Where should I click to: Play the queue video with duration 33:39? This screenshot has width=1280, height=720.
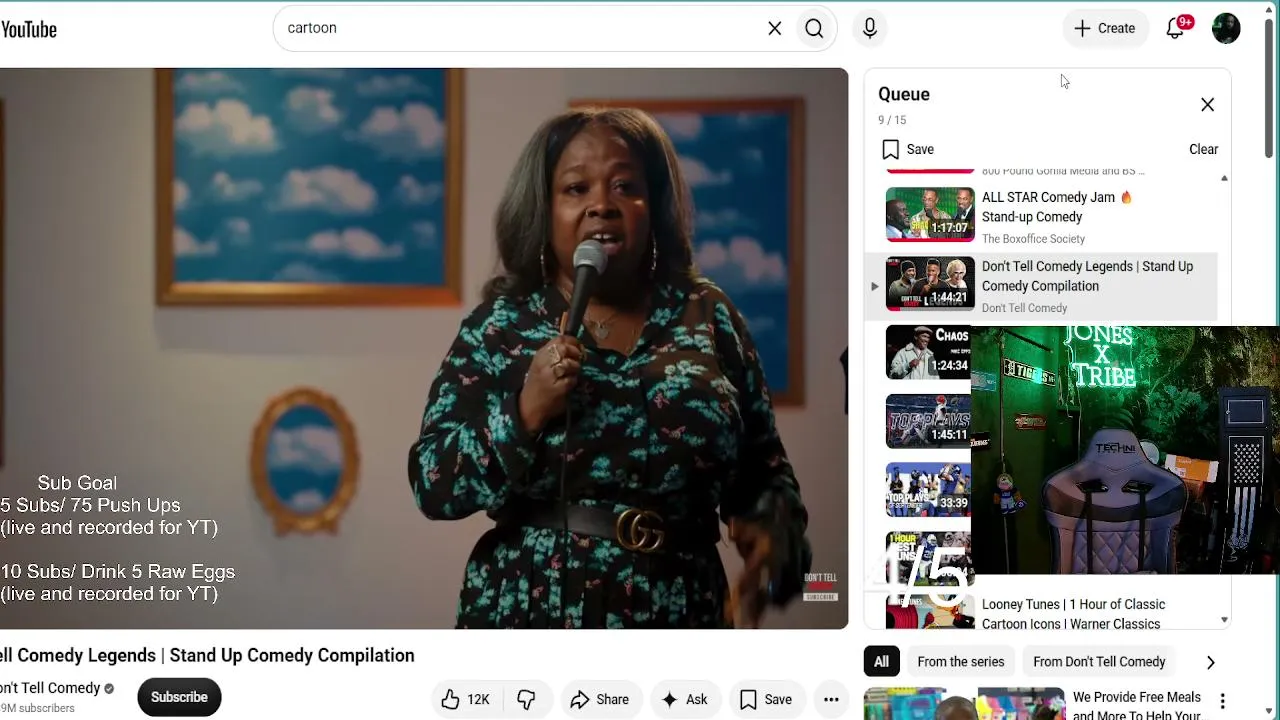click(x=928, y=490)
